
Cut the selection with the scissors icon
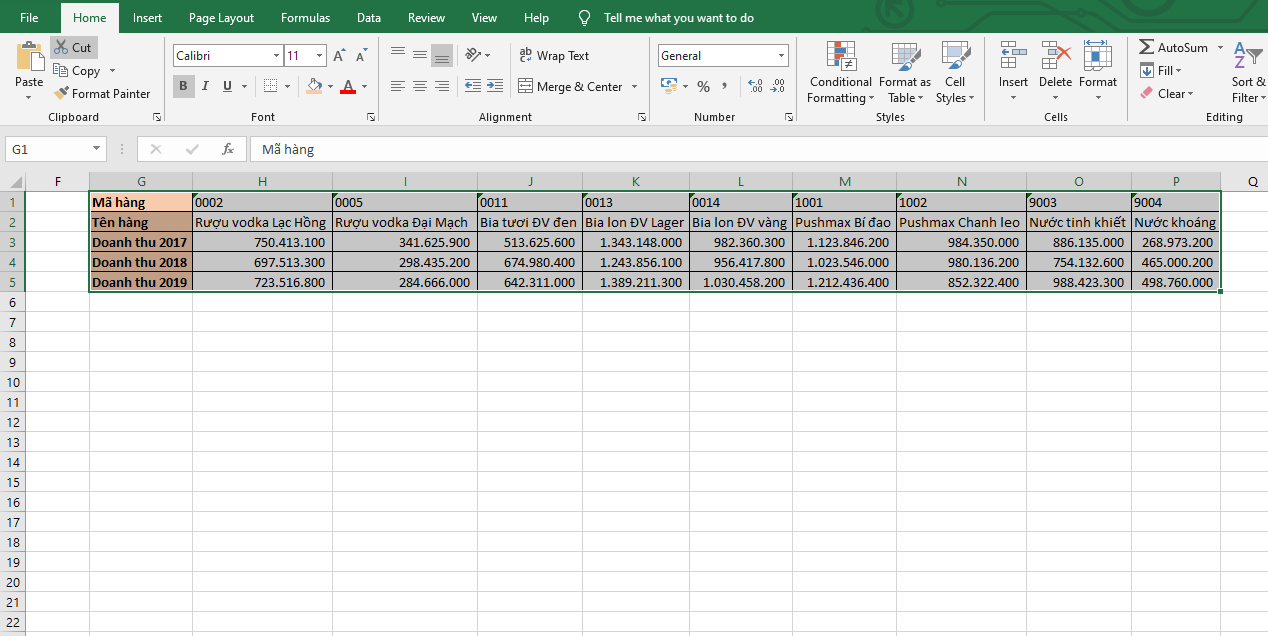[x=61, y=47]
